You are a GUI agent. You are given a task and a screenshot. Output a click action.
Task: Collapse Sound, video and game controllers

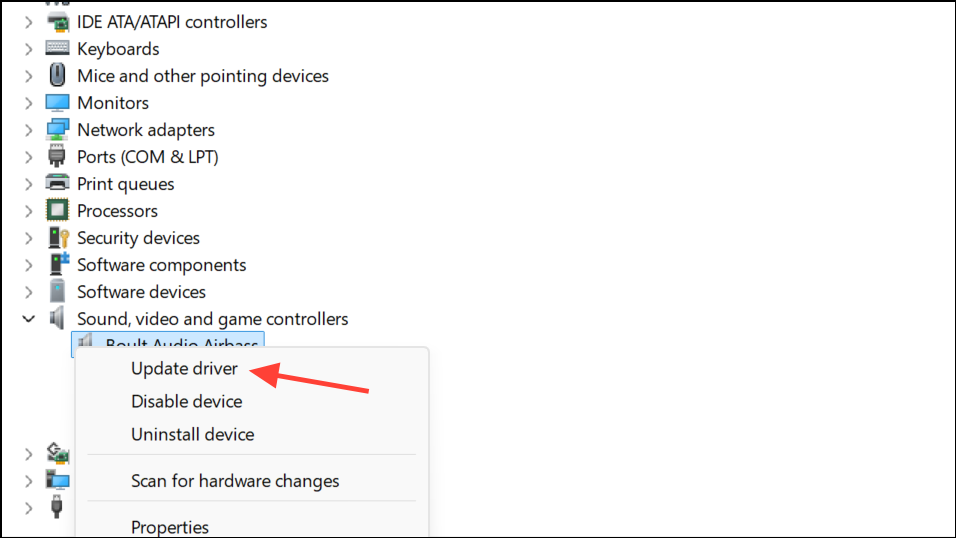pyautogui.click(x=29, y=319)
